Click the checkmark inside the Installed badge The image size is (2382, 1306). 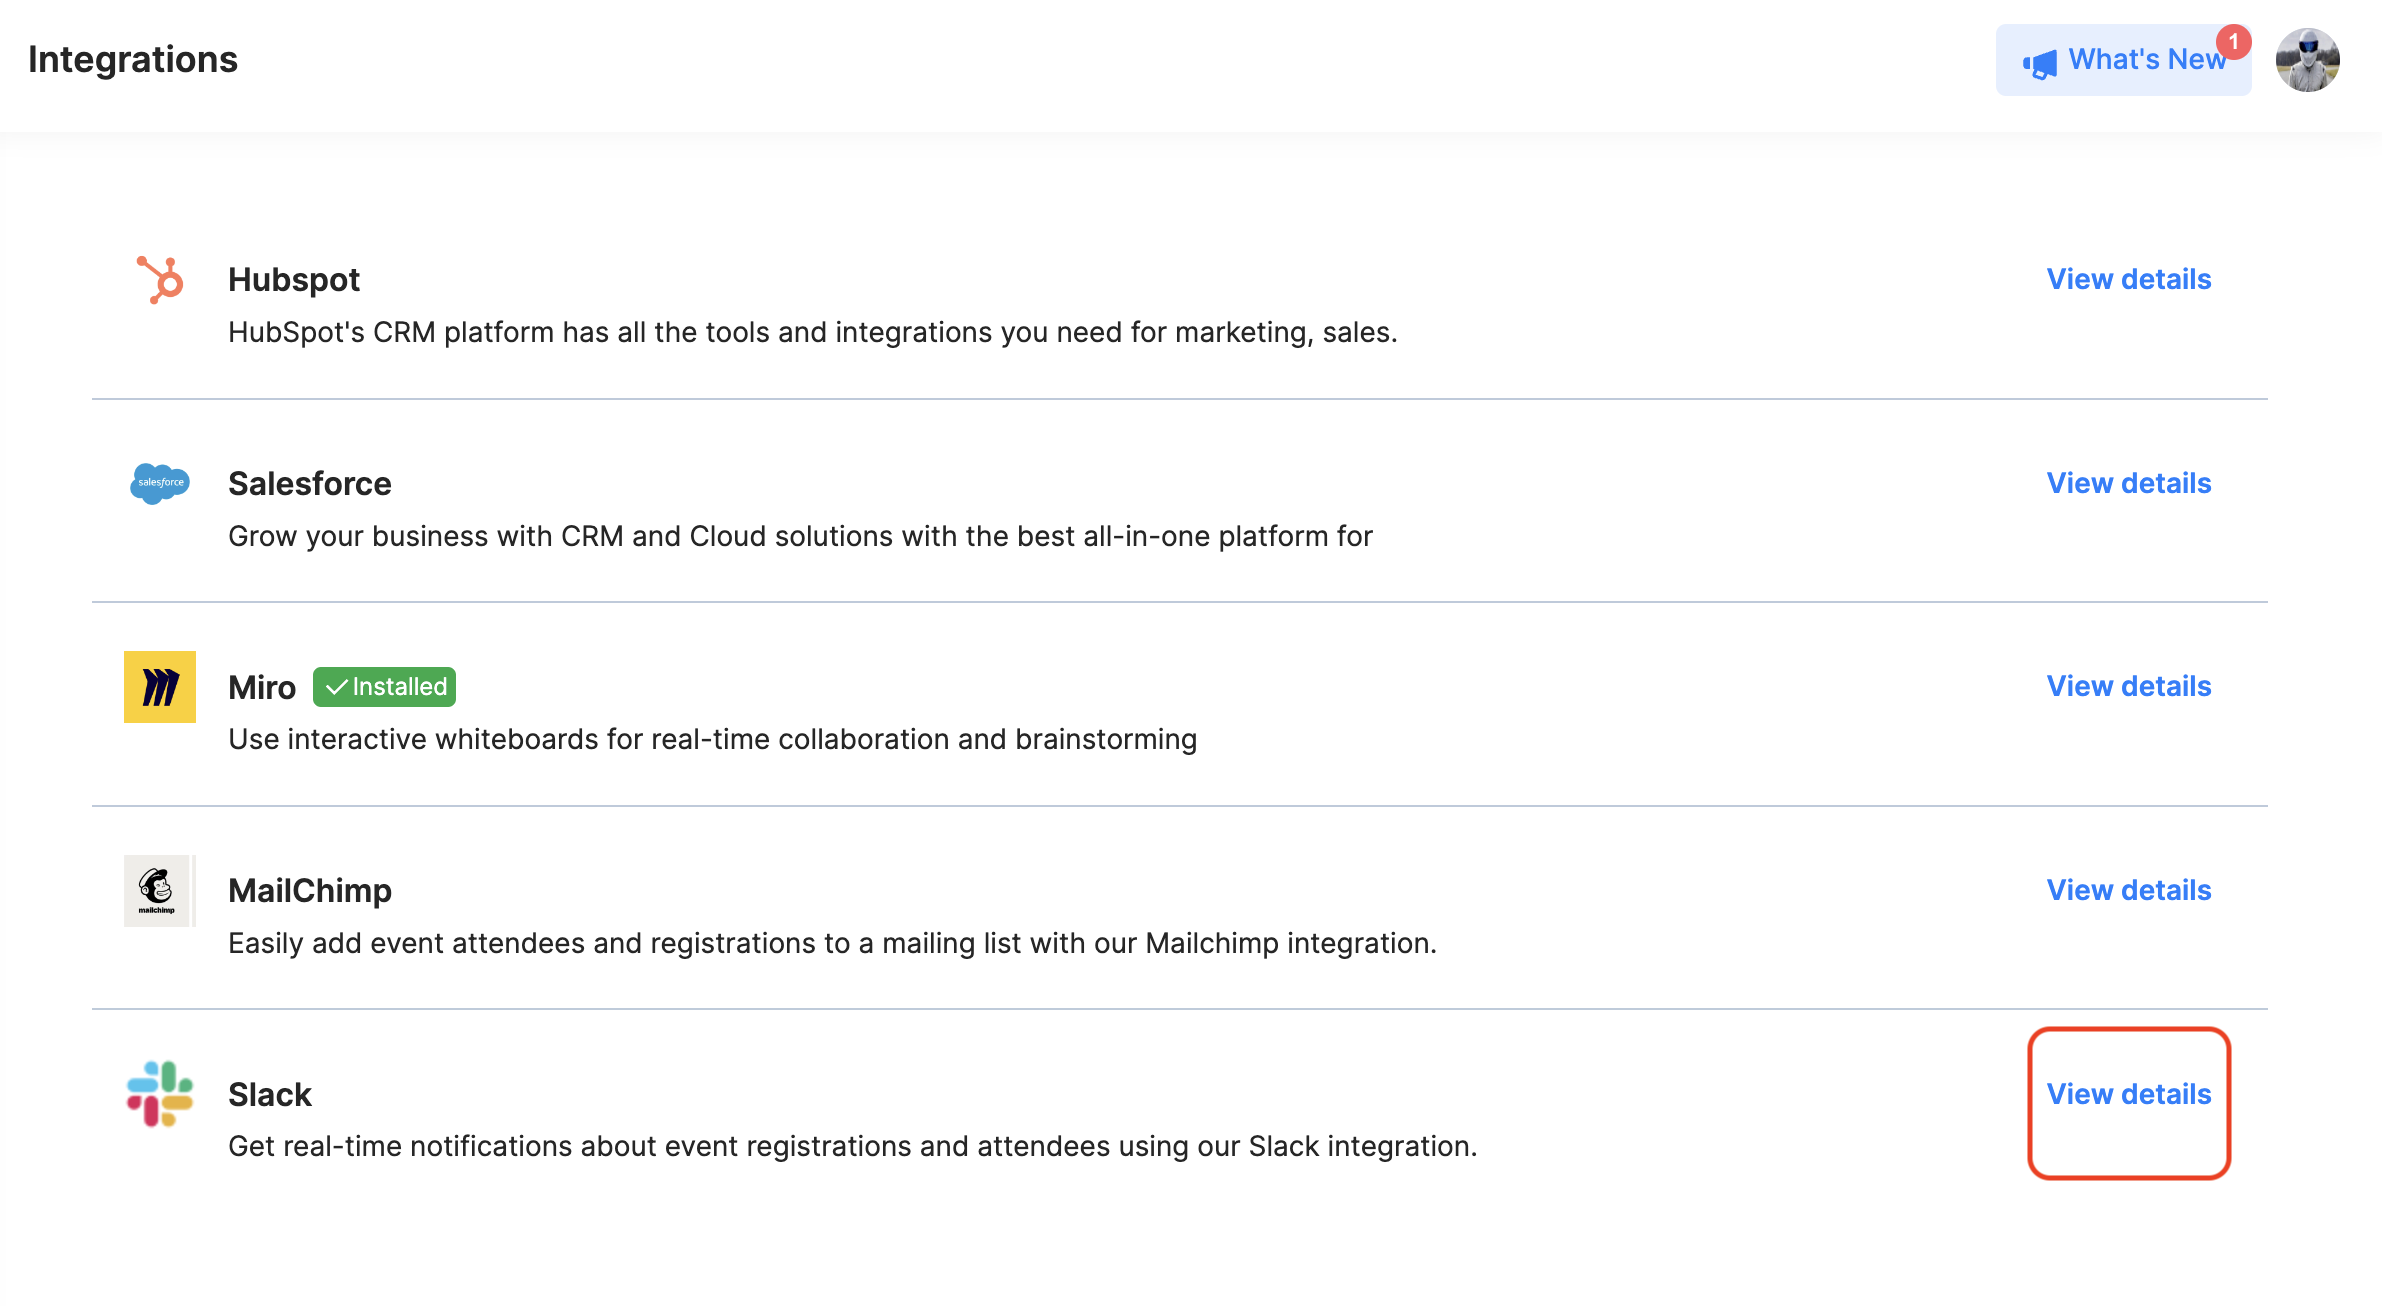pyautogui.click(x=337, y=687)
